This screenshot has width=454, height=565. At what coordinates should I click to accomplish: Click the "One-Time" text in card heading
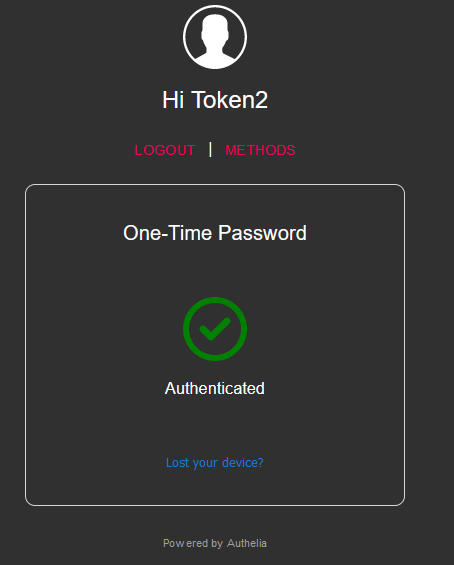tap(168, 233)
